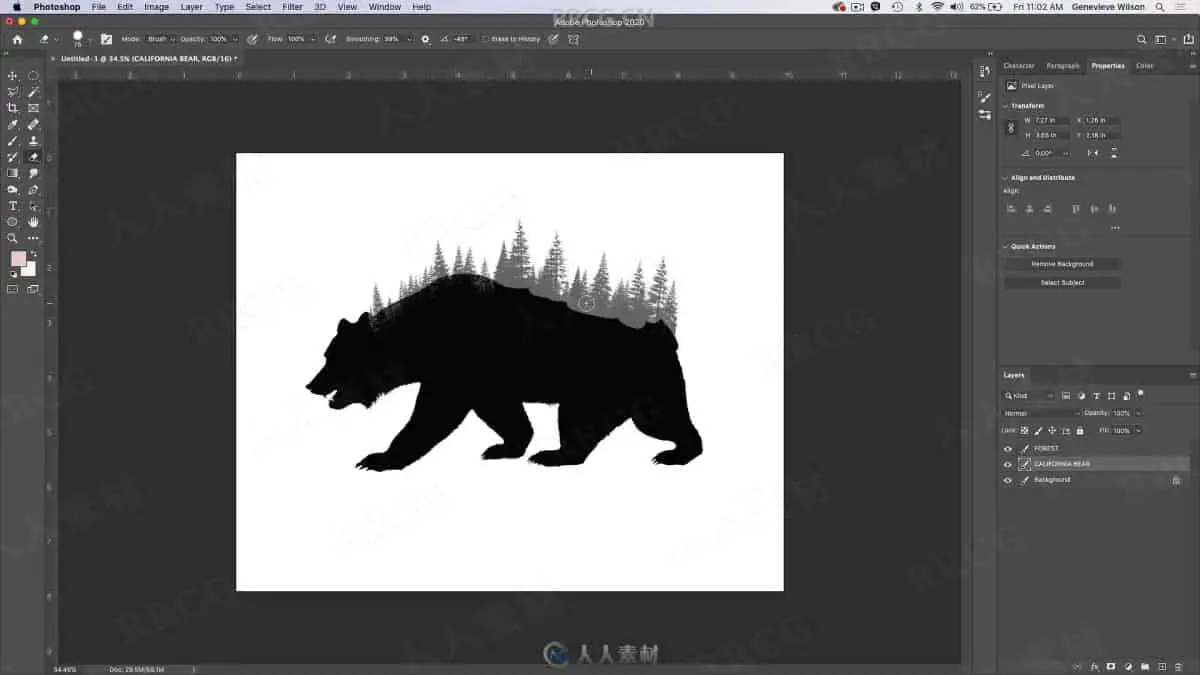
Task: Add a layer mask
Action: [1111, 665]
